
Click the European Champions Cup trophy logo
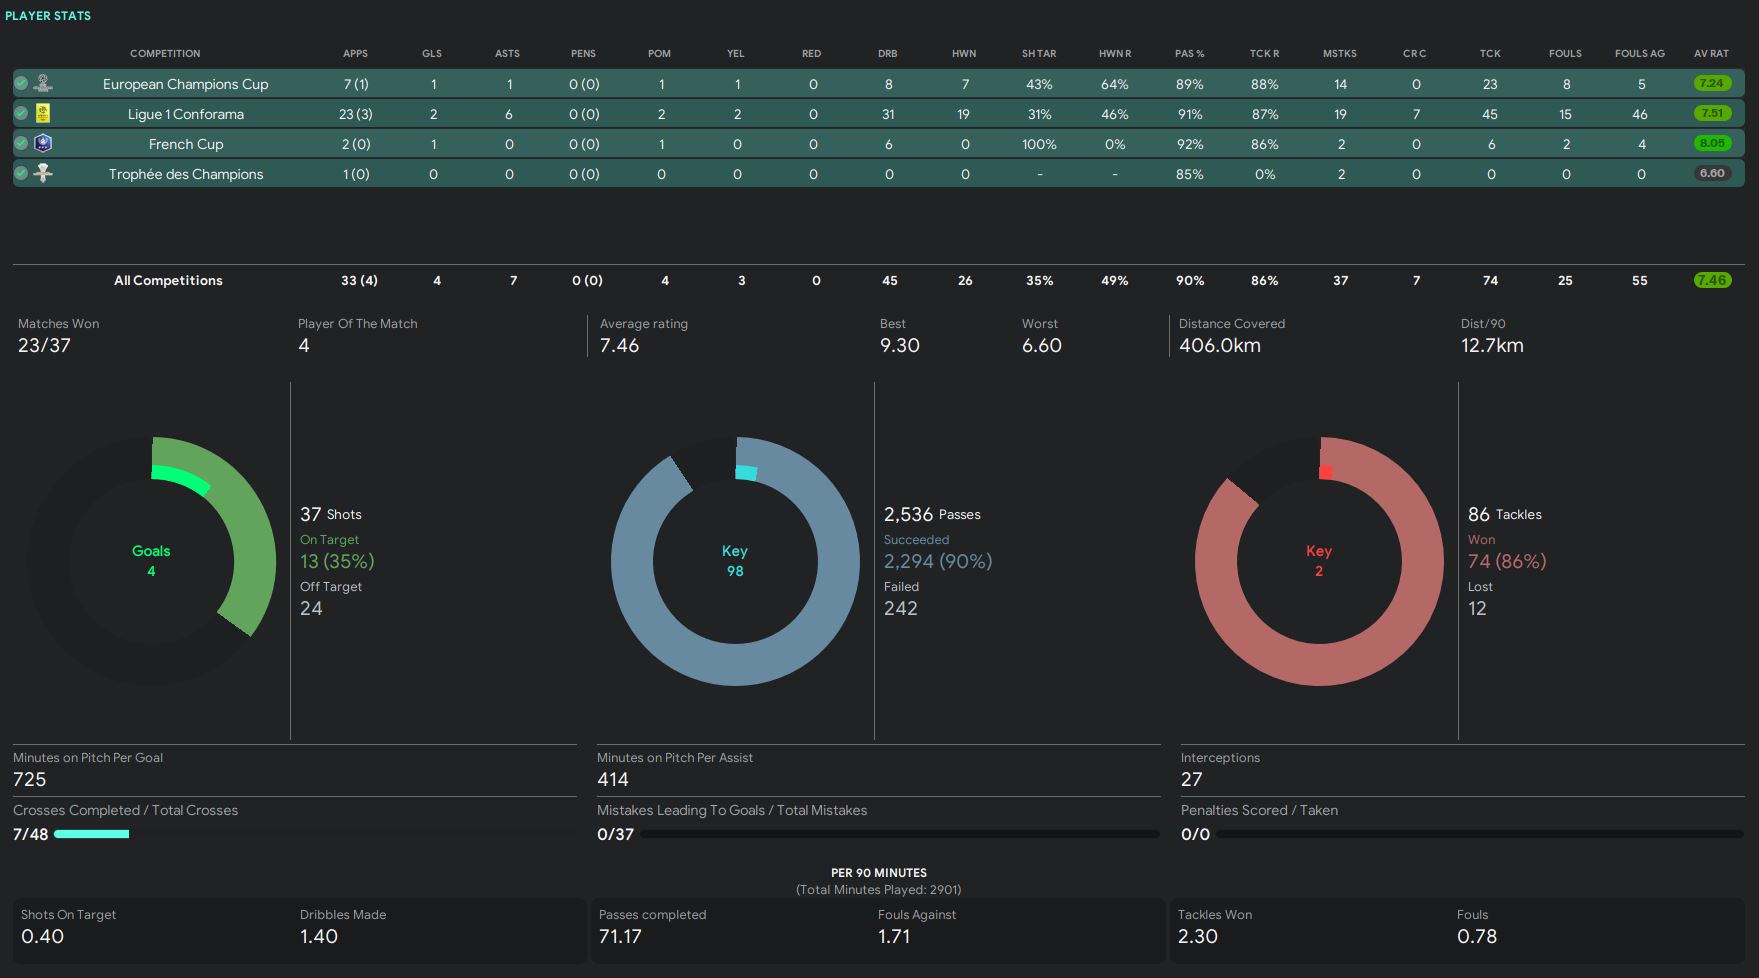click(x=43, y=83)
